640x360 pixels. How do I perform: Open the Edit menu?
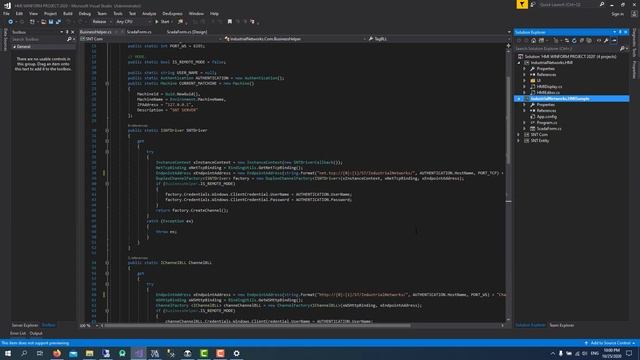click(19, 13)
